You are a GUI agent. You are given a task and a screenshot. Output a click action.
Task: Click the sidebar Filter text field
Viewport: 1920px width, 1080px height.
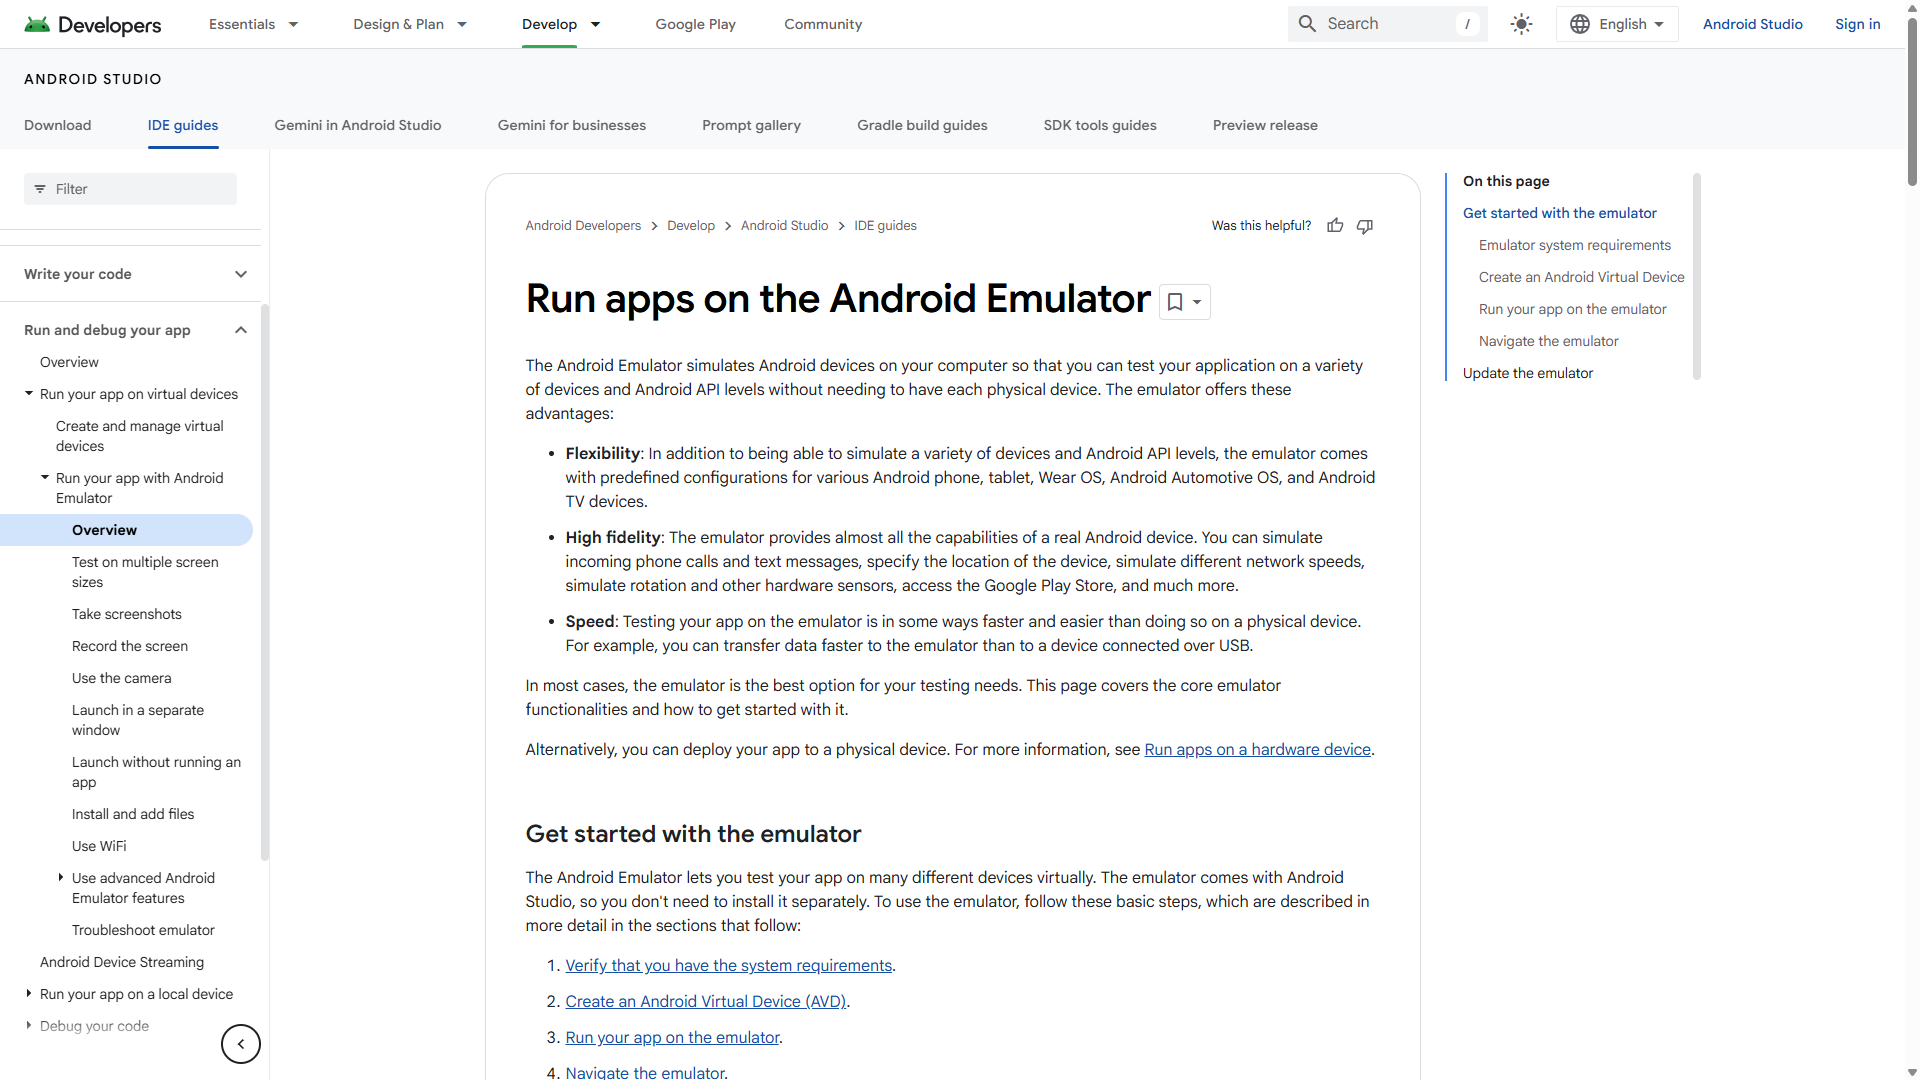(x=130, y=189)
